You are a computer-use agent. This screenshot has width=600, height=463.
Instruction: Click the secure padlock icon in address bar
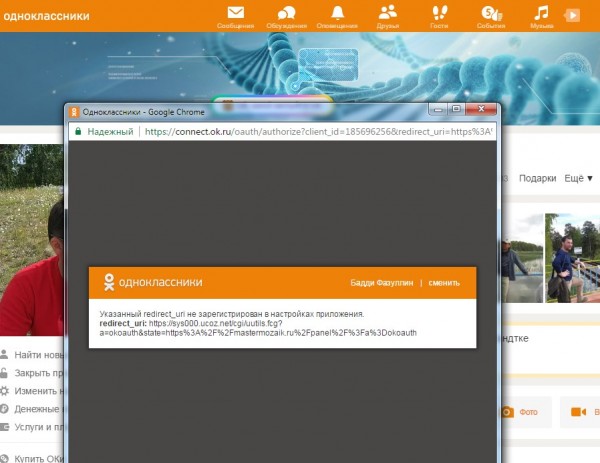78,131
